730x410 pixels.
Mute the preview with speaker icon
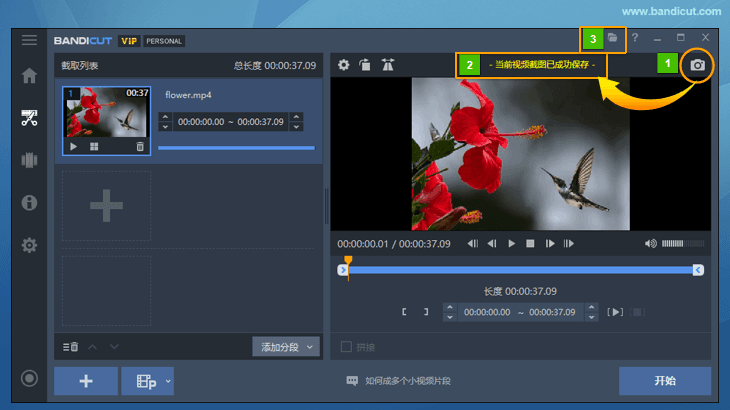[x=651, y=243]
